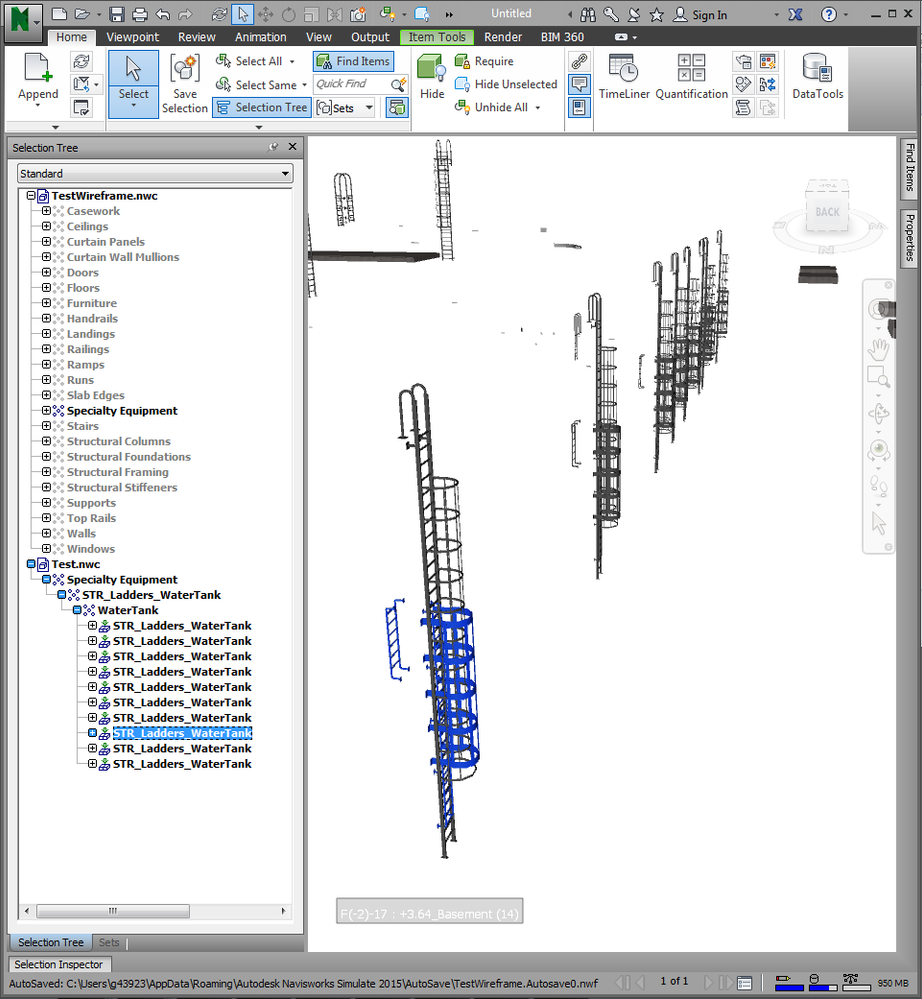Viewport: 922px width, 999px height.
Task: Expand the Structural Framing node
Action: (47, 472)
